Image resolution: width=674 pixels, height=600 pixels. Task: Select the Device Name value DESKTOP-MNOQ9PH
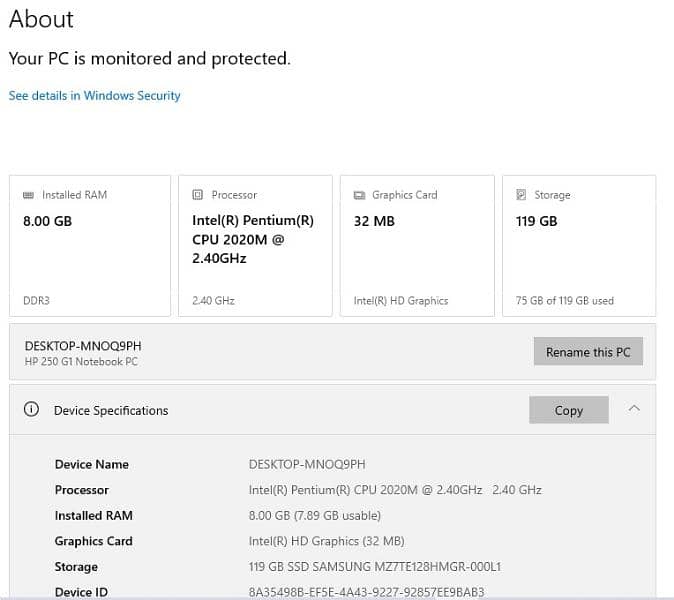(307, 464)
